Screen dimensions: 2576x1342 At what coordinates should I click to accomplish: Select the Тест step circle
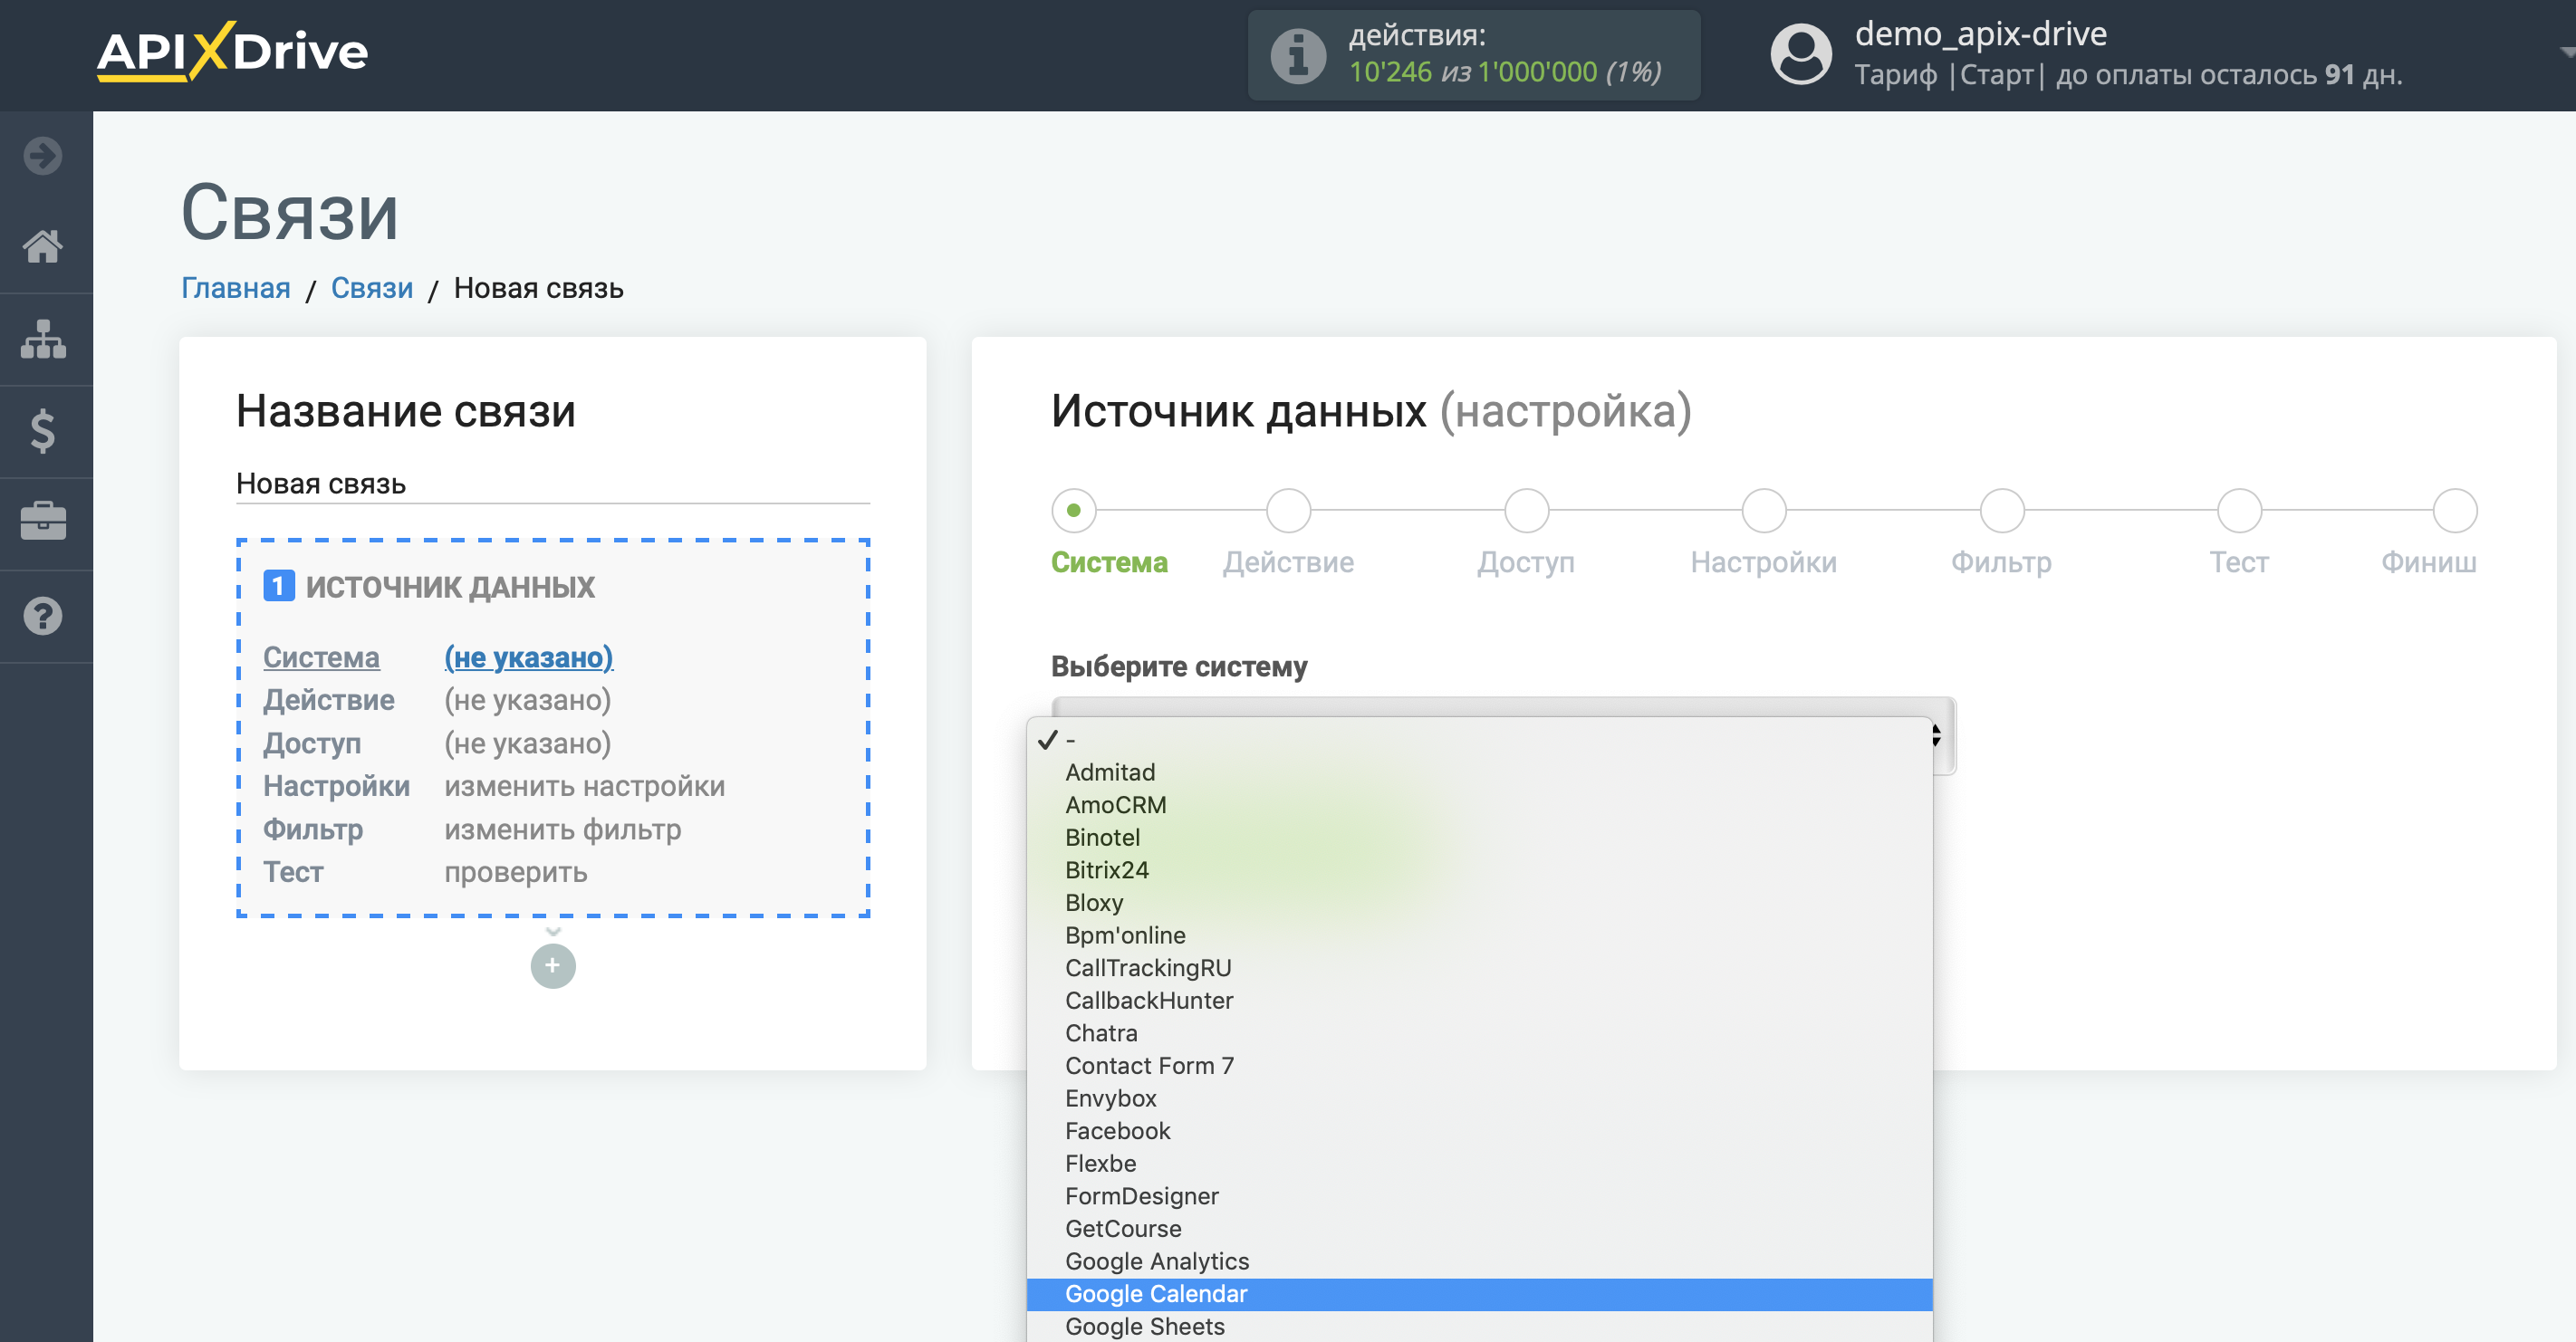(x=2239, y=511)
